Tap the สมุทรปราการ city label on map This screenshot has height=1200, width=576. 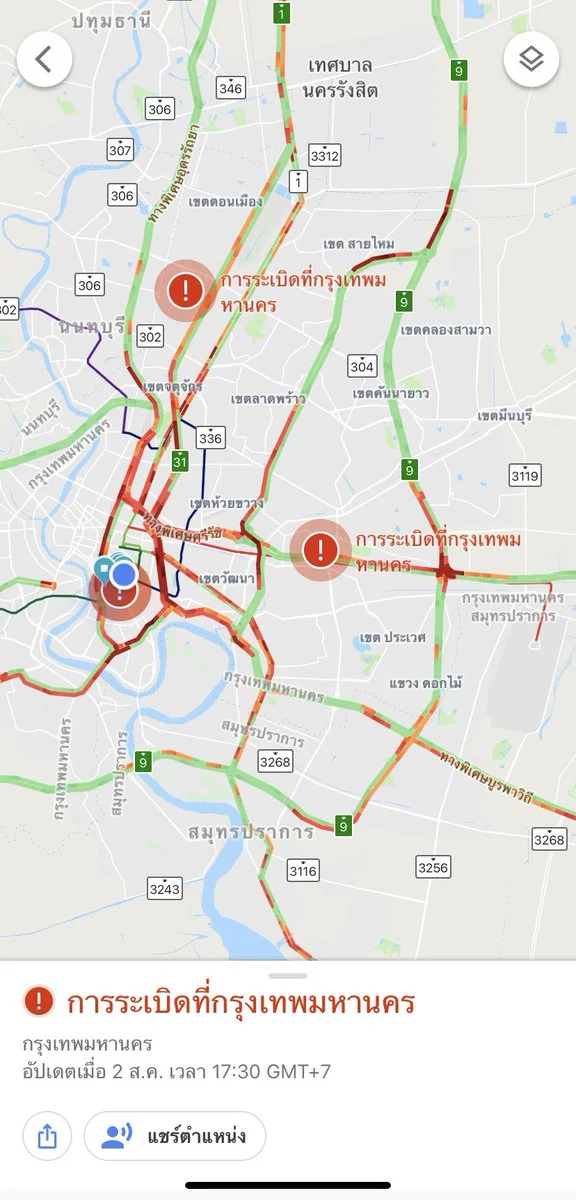click(x=250, y=832)
